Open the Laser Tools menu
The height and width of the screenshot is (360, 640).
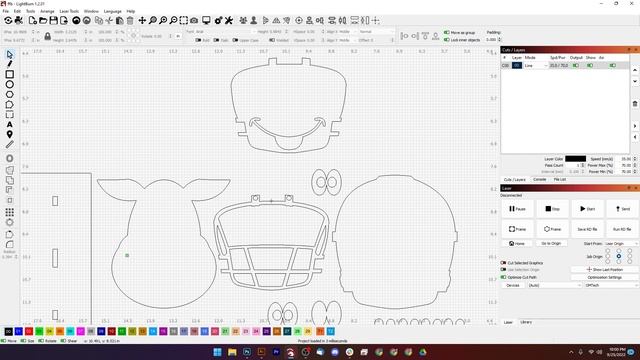point(69,11)
